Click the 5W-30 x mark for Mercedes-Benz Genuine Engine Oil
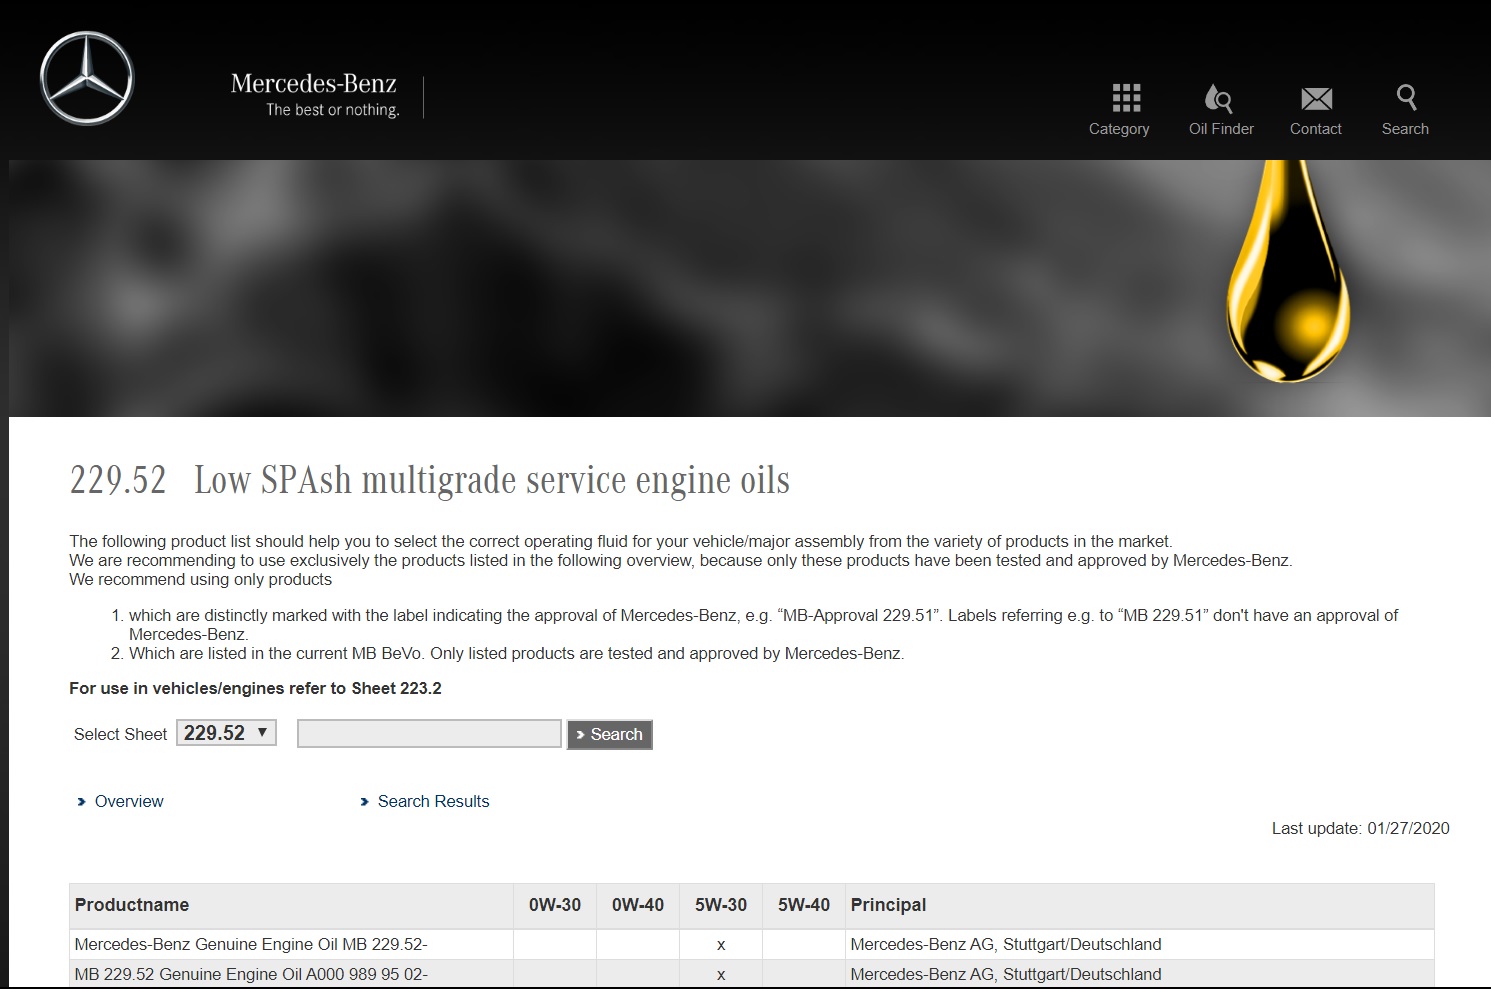 coord(721,945)
